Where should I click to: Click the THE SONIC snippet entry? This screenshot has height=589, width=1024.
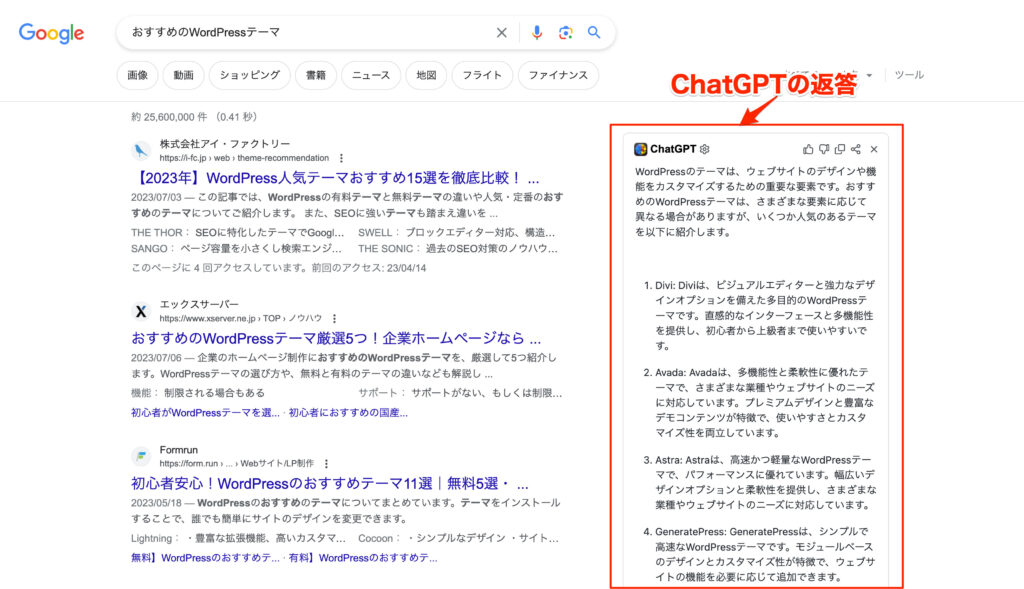coord(458,249)
